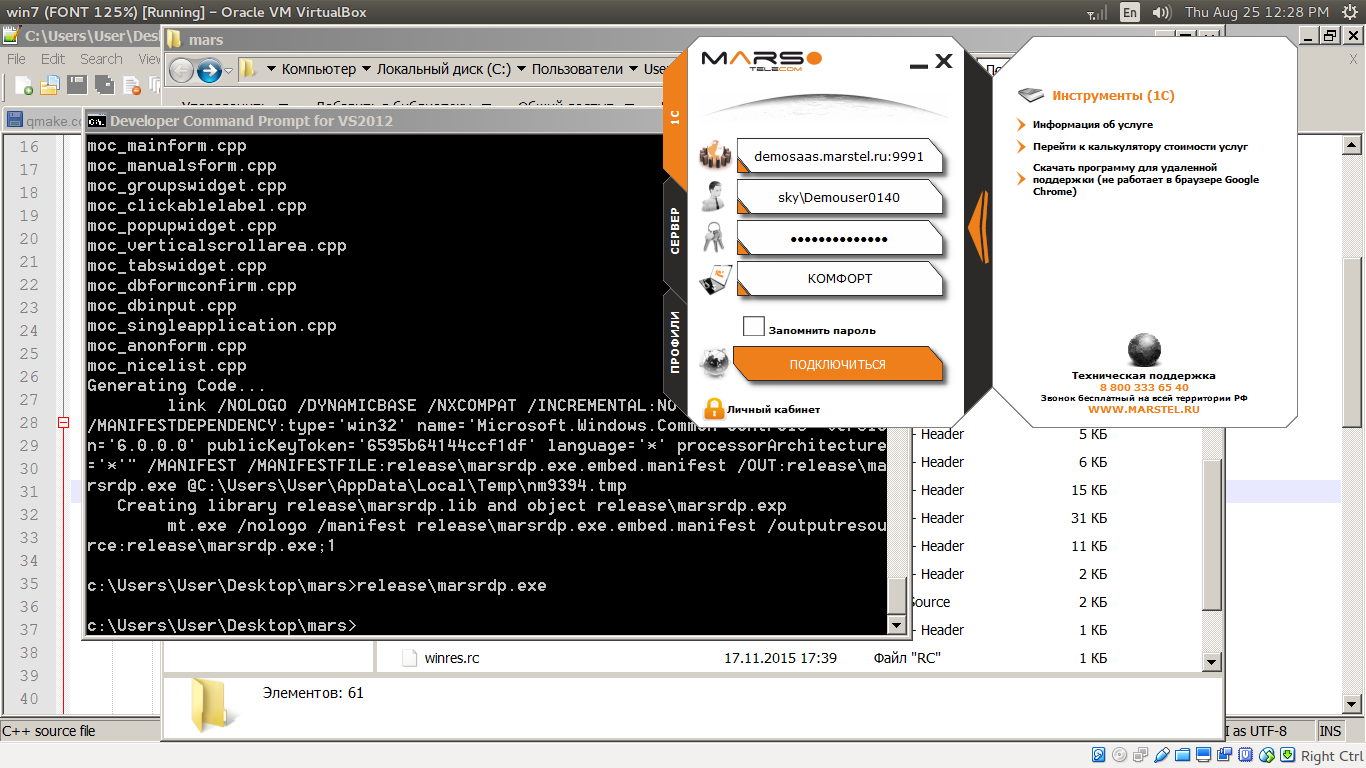Open Notepad++ File menu
This screenshot has height=768, width=1366.
[17, 59]
